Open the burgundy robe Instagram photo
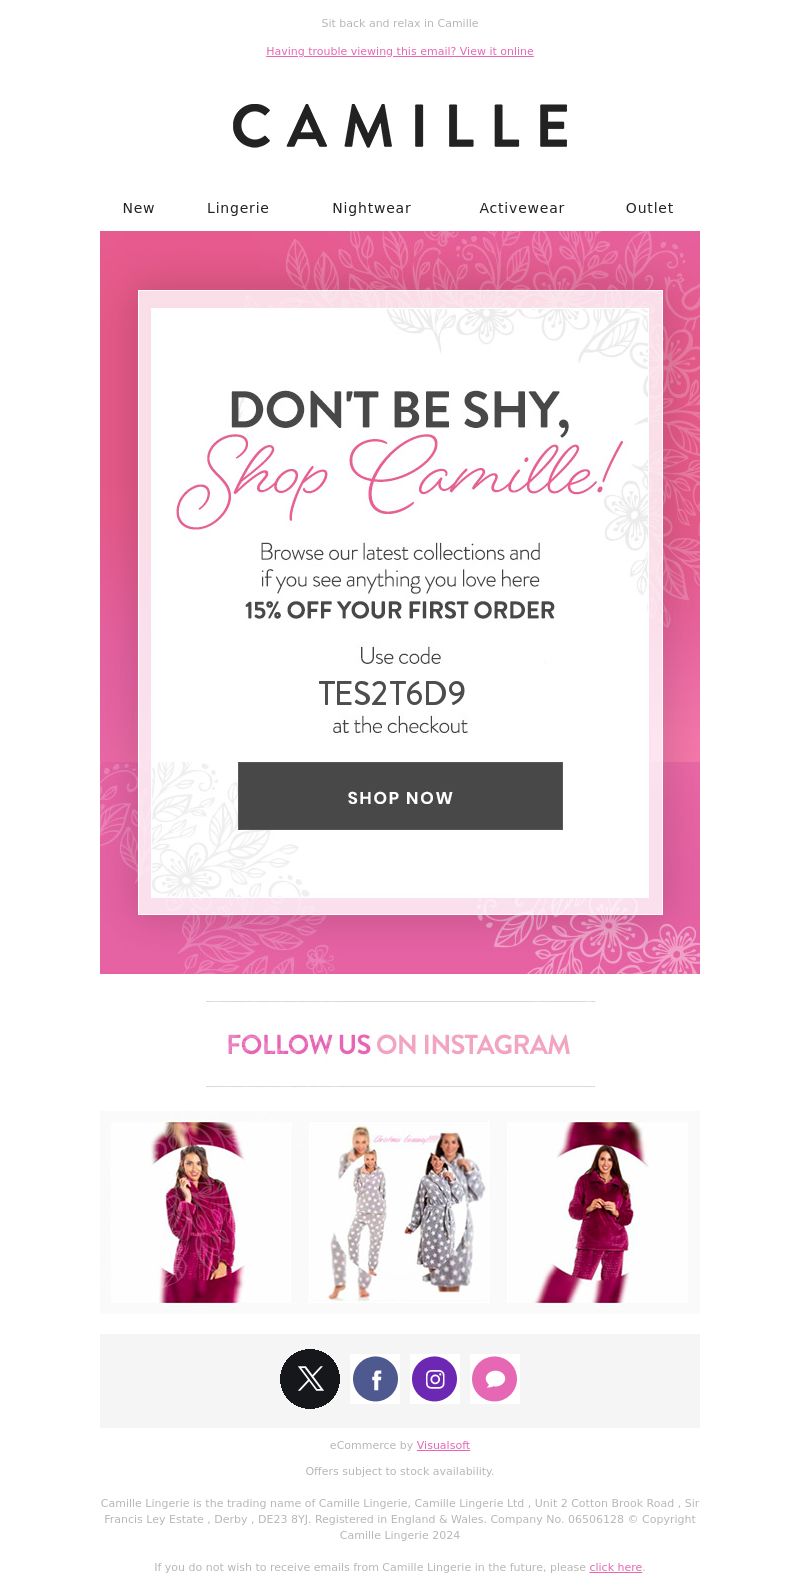800x1587 pixels. [x=201, y=1212]
